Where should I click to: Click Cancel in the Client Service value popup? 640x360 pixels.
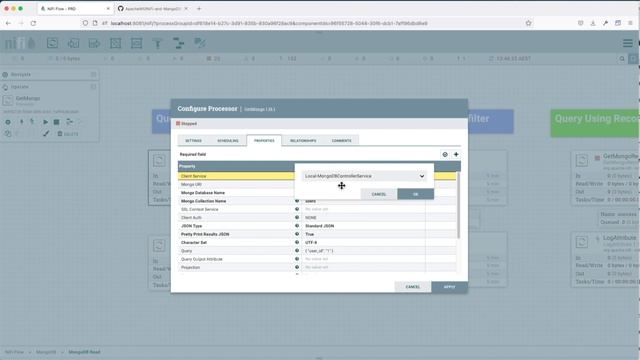coord(379,194)
